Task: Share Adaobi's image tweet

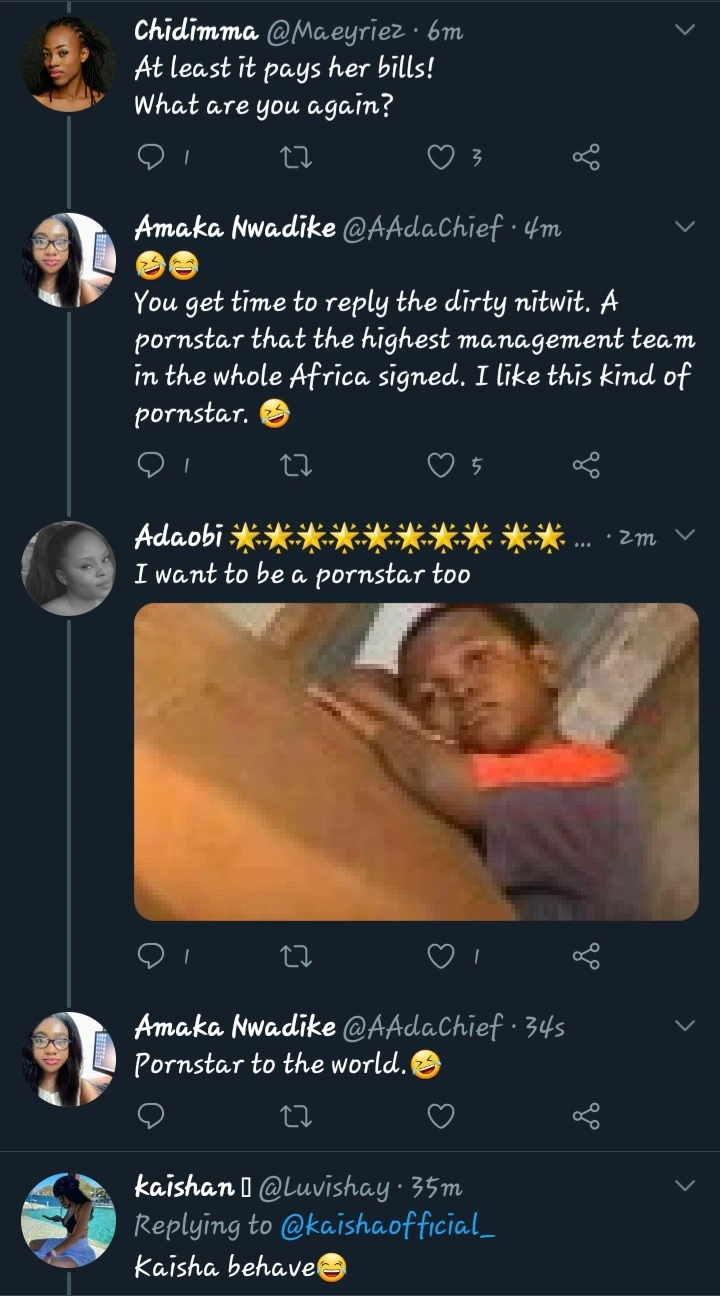Action: pyautogui.click(x=586, y=957)
